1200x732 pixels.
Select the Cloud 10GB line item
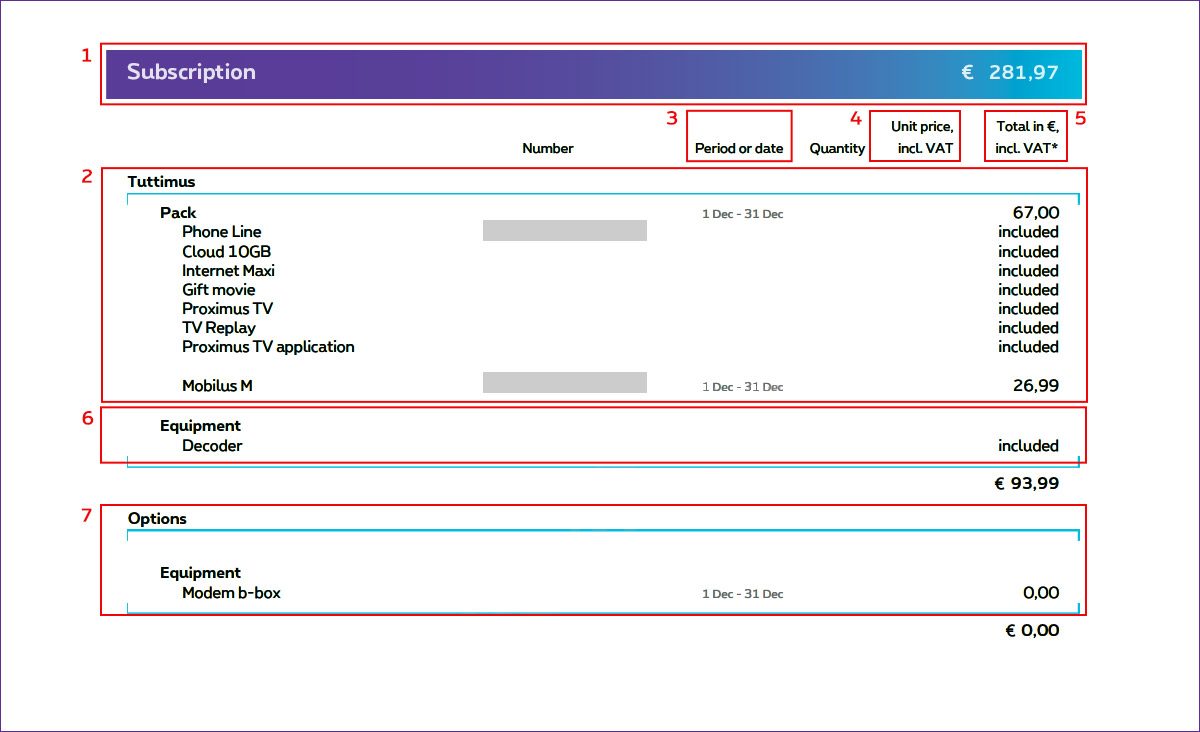pos(226,251)
